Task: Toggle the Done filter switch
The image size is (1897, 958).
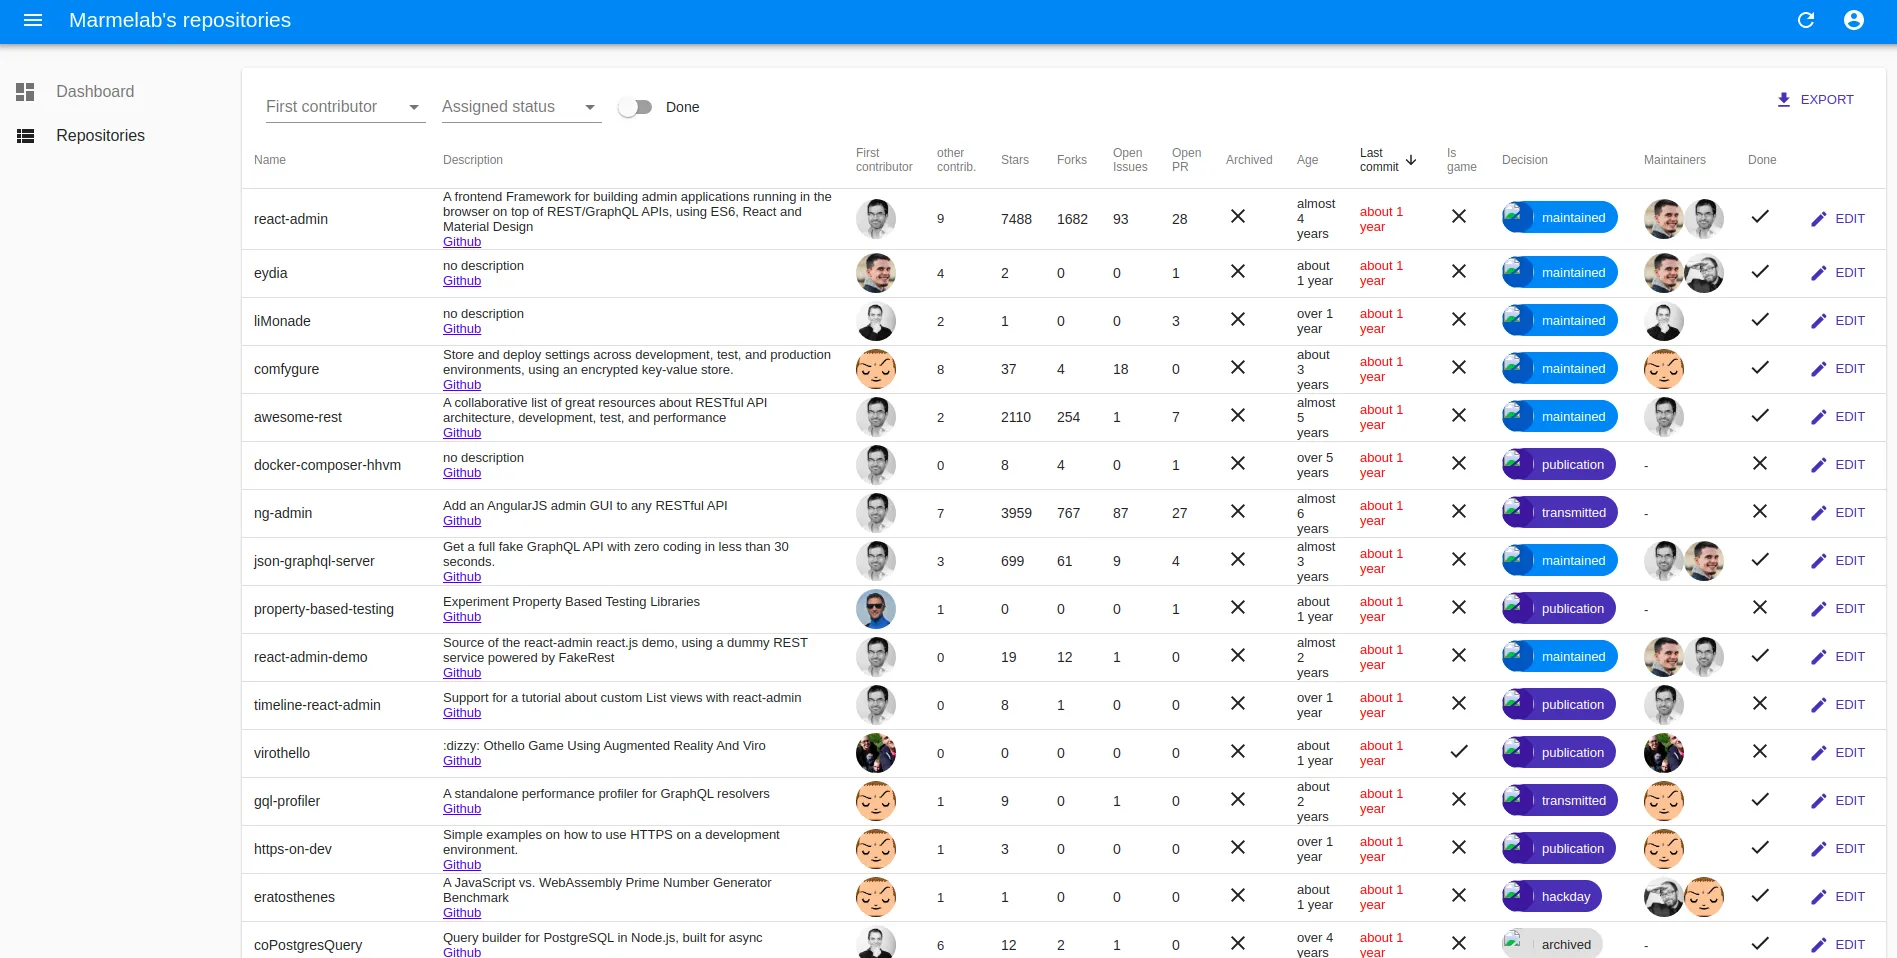Action: [634, 106]
